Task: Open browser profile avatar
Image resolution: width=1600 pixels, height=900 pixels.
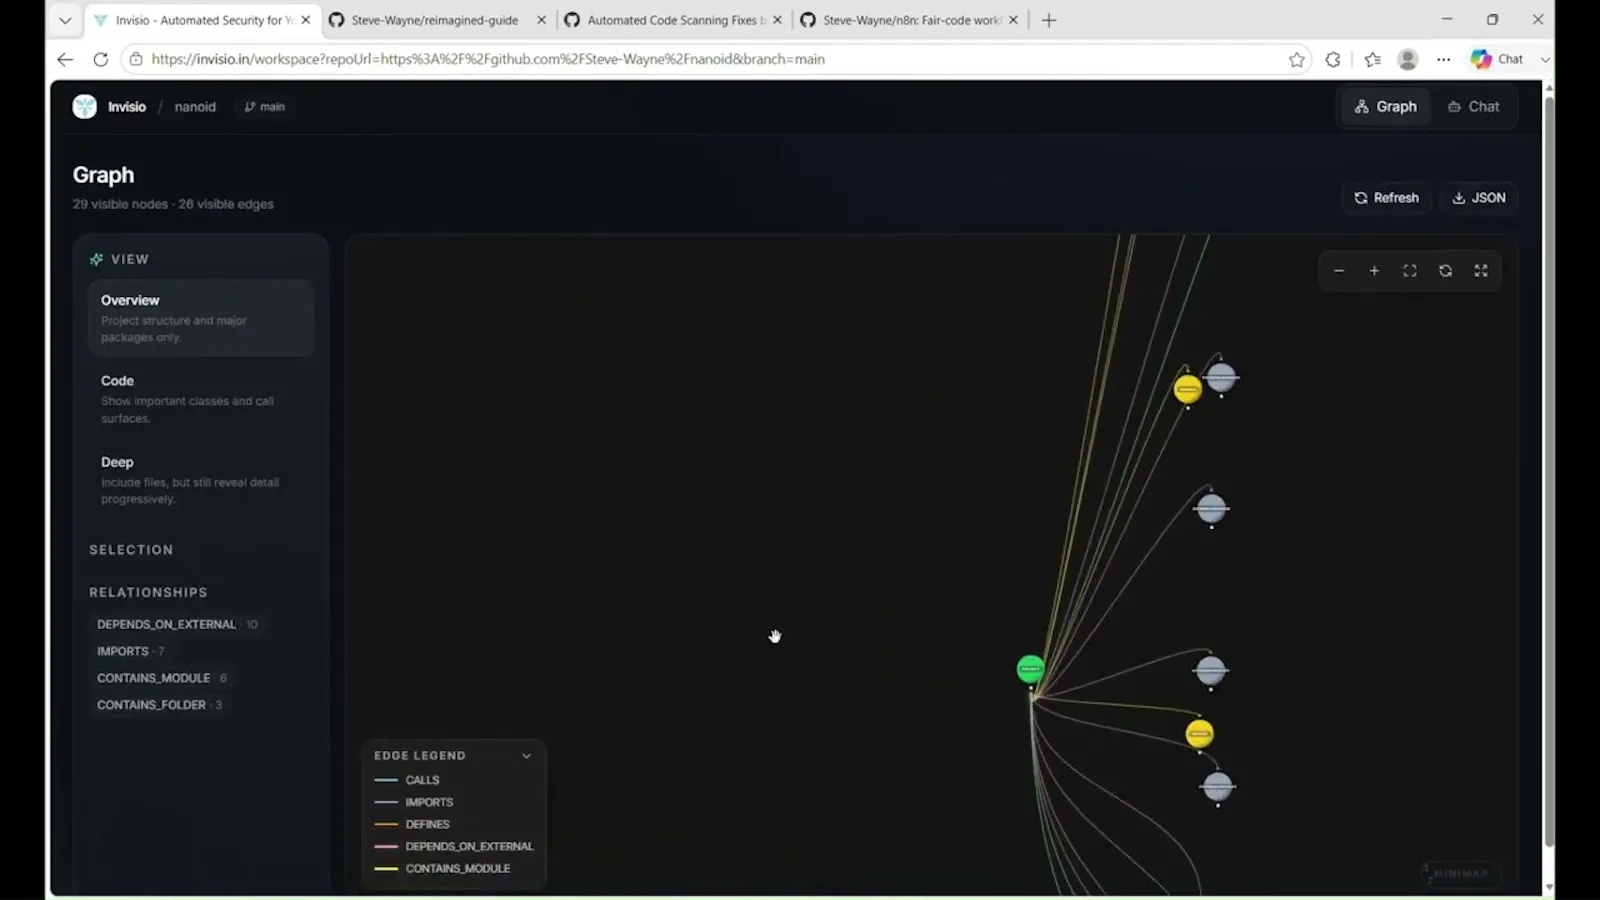Action: tap(1408, 59)
